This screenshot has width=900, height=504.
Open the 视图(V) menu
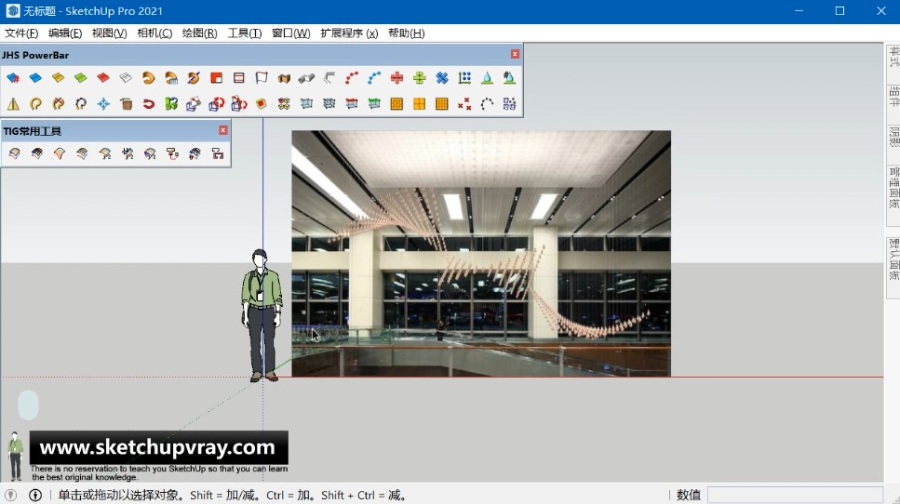(x=109, y=33)
